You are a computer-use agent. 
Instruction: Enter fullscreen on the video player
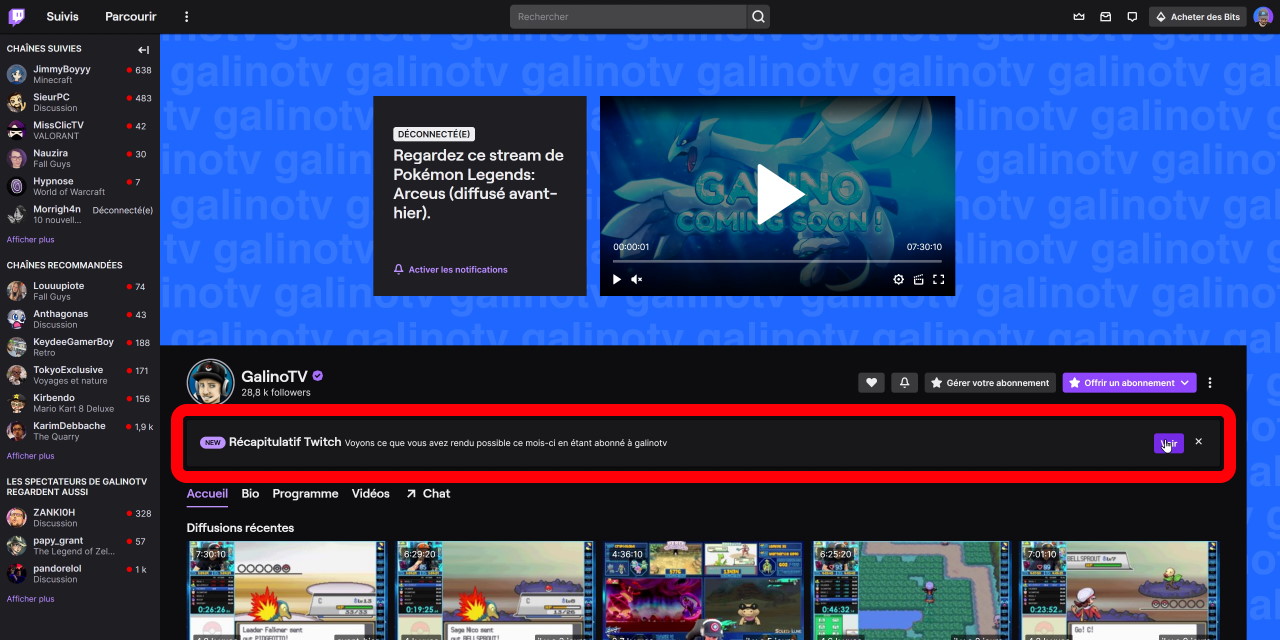[x=938, y=280]
